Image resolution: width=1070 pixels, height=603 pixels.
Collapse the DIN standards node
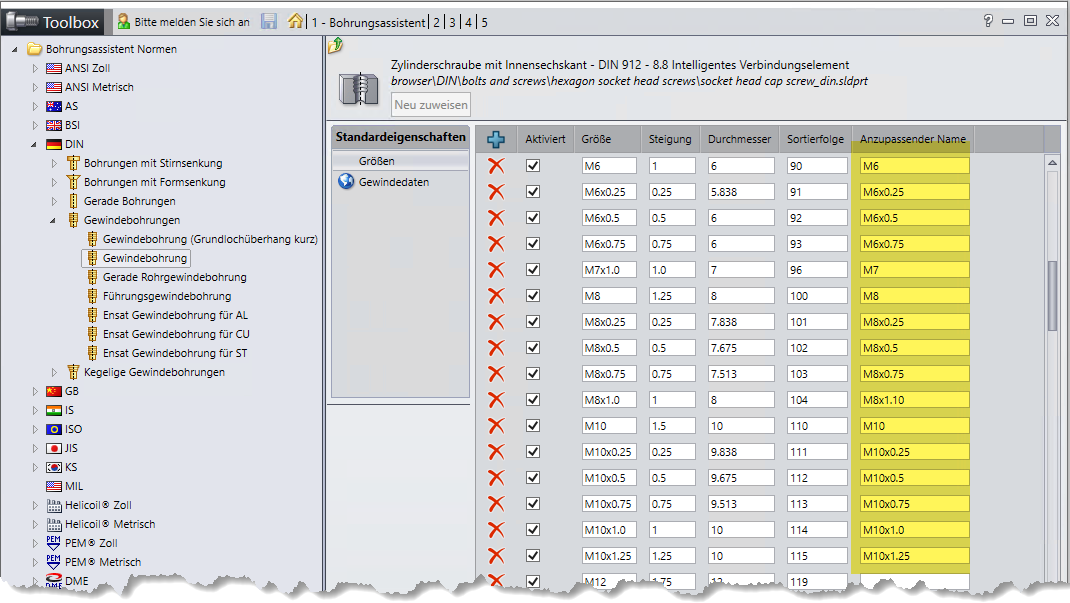pos(36,144)
